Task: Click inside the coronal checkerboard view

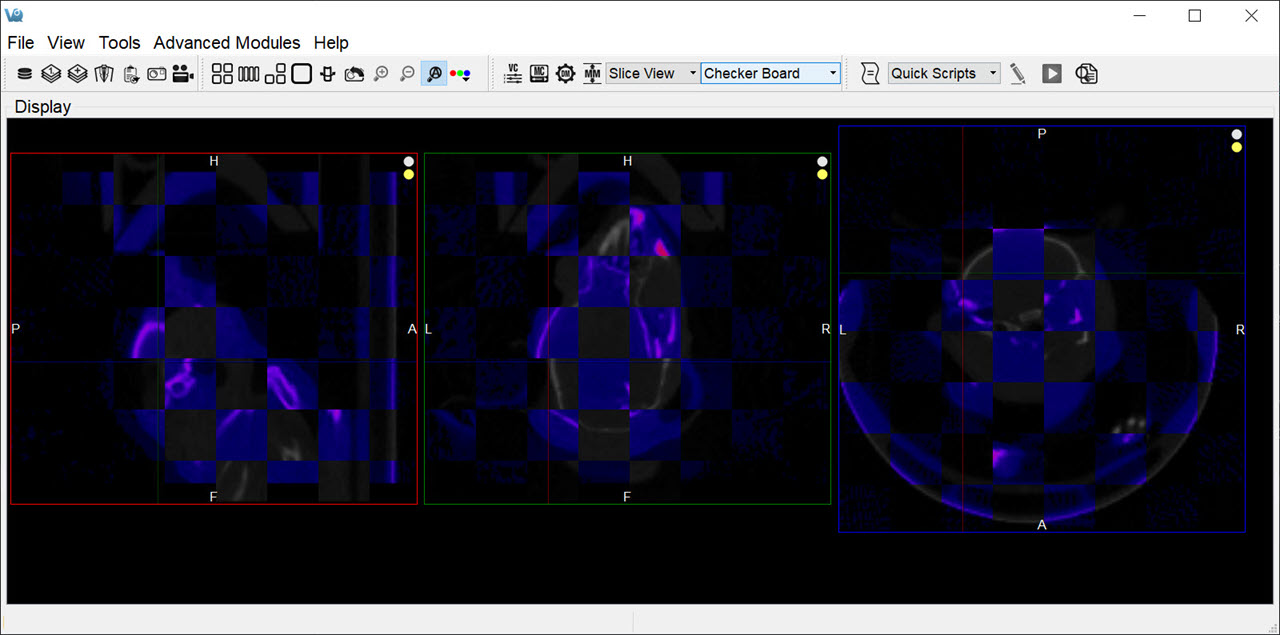Action: [x=627, y=330]
